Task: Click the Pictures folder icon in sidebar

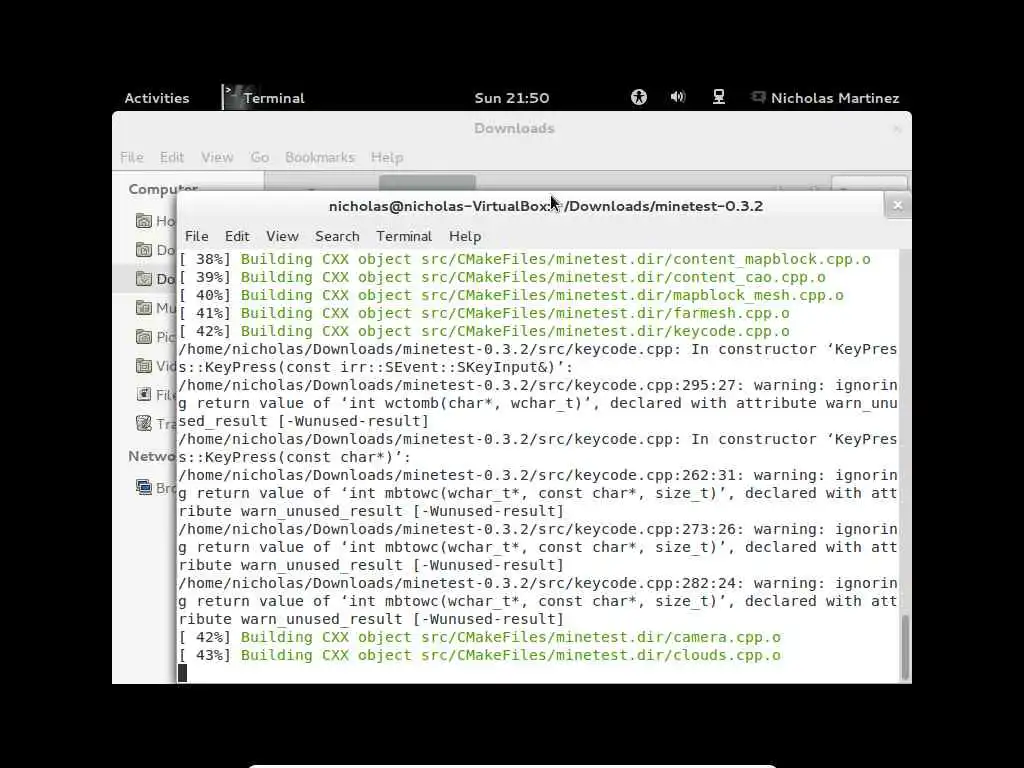Action: pyautogui.click(x=144, y=336)
